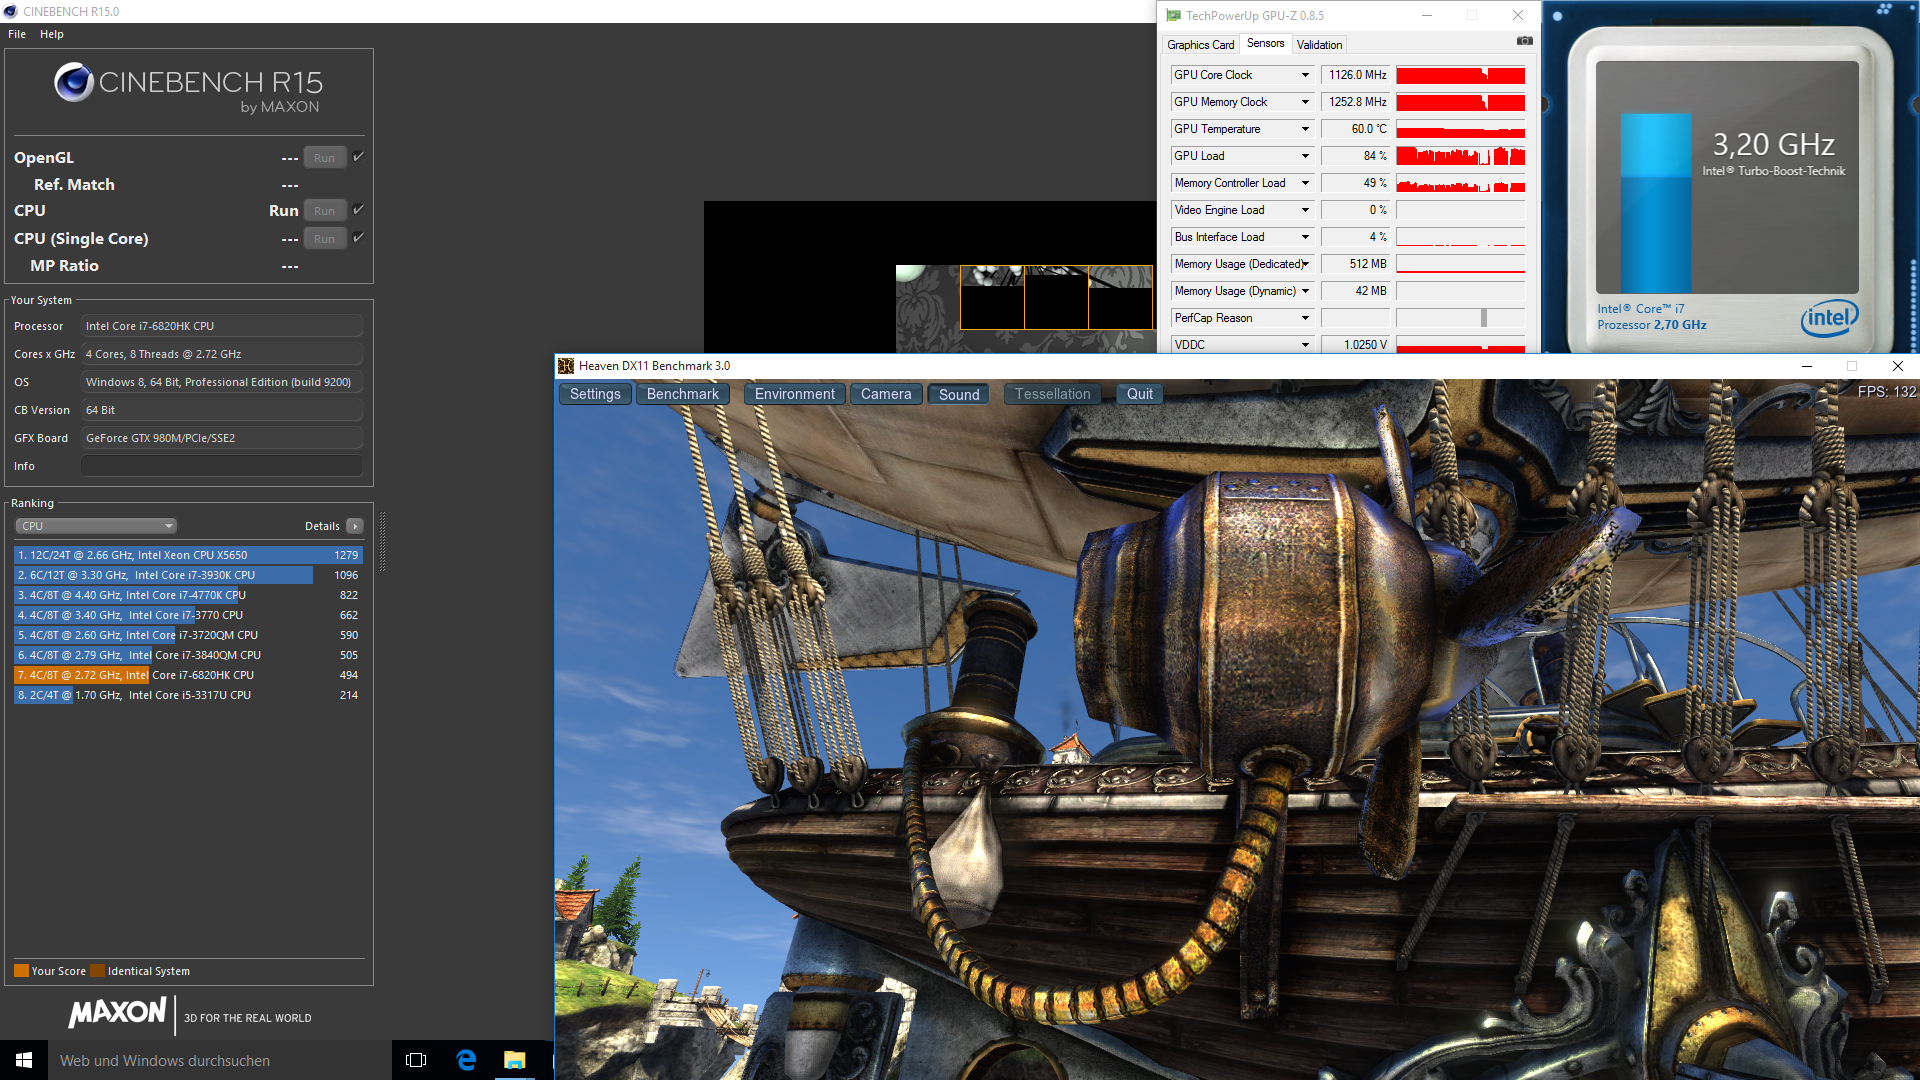Viewport: 1920px width, 1080px height.
Task: Click the PerfCap Reason graph marker
Action: [1484, 318]
